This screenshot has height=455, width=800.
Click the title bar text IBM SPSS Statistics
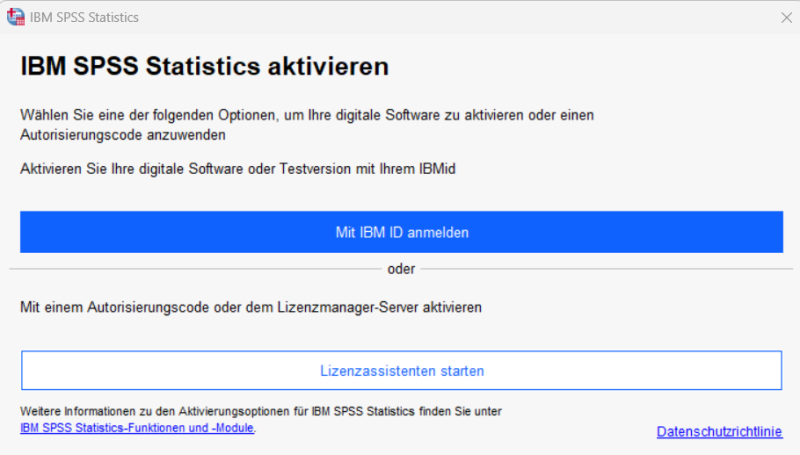click(84, 17)
